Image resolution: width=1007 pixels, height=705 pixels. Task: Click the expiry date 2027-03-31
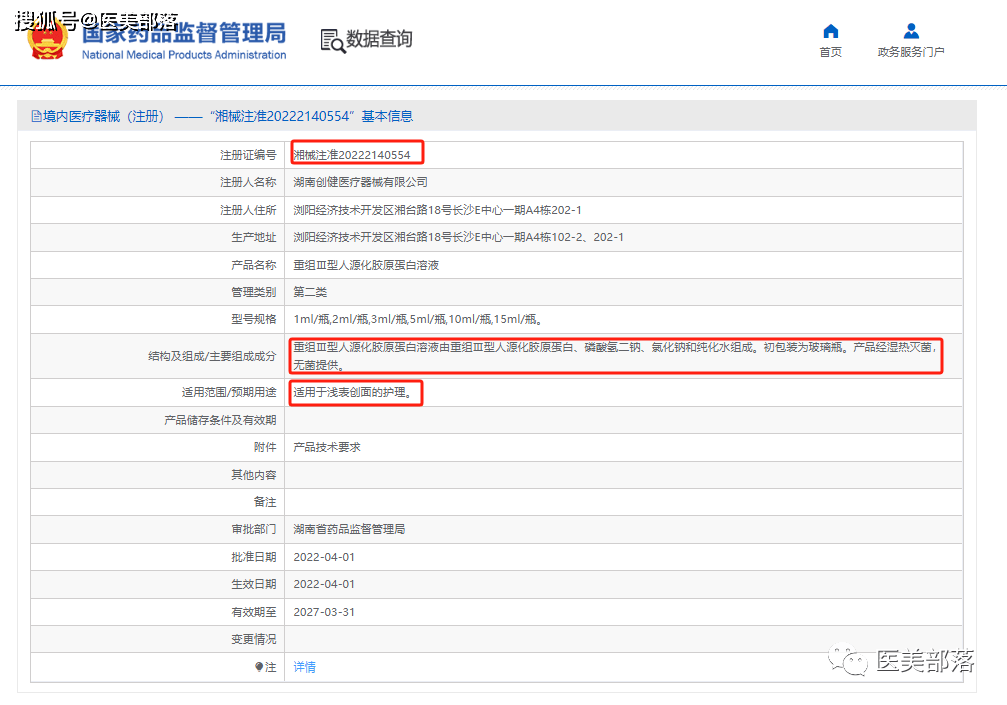point(324,612)
